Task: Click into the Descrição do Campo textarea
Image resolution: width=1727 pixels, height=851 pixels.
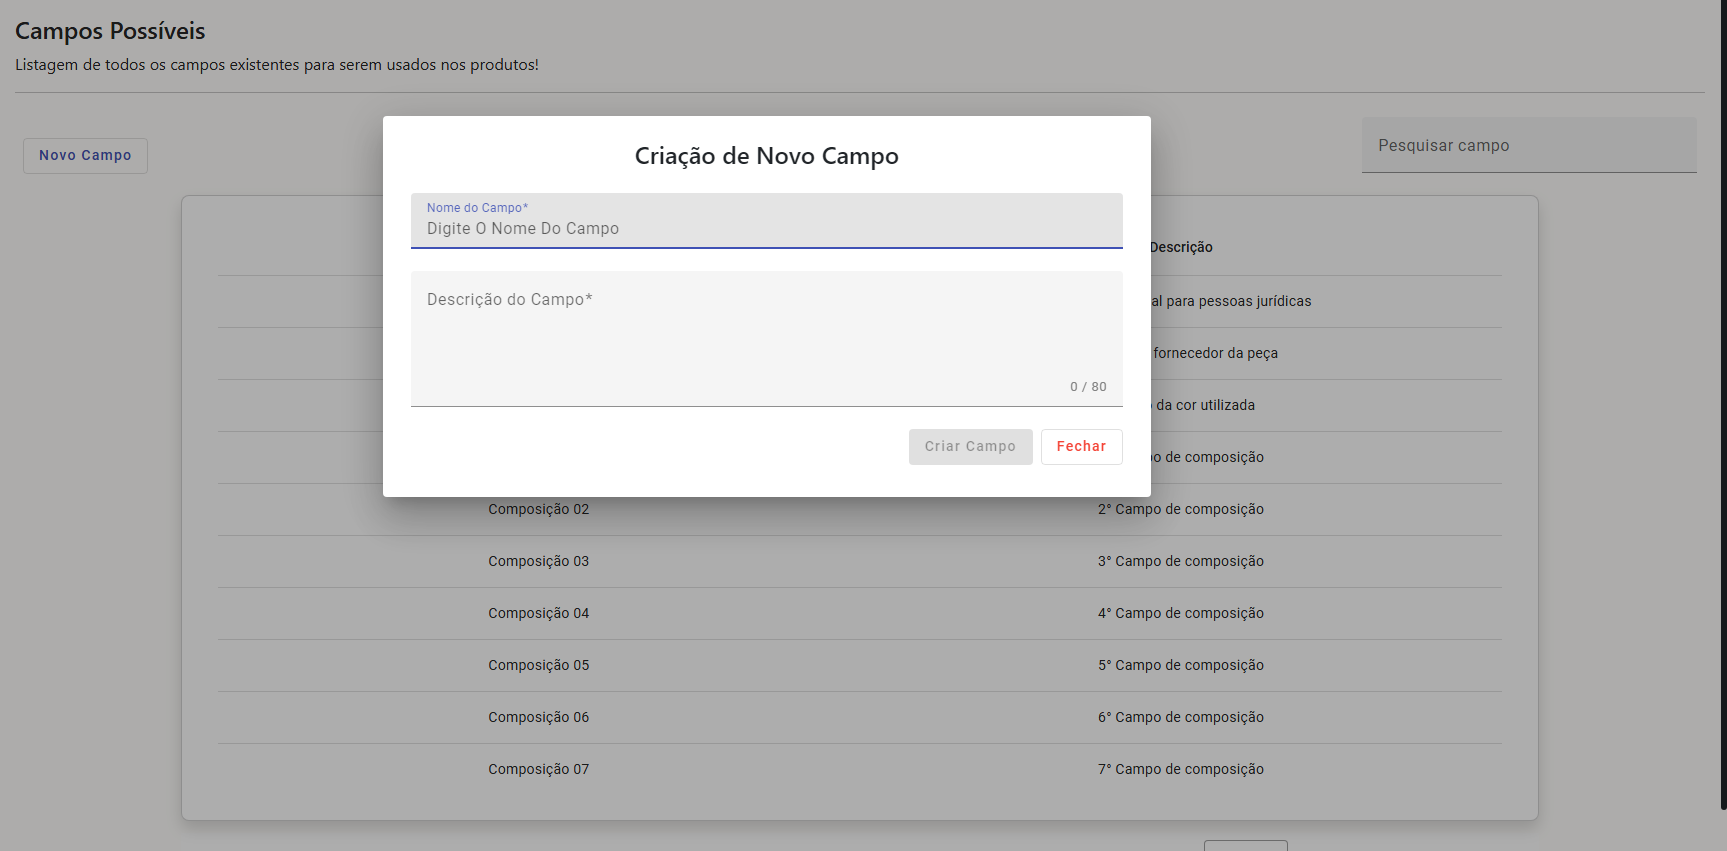Action: pyautogui.click(x=766, y=335)
